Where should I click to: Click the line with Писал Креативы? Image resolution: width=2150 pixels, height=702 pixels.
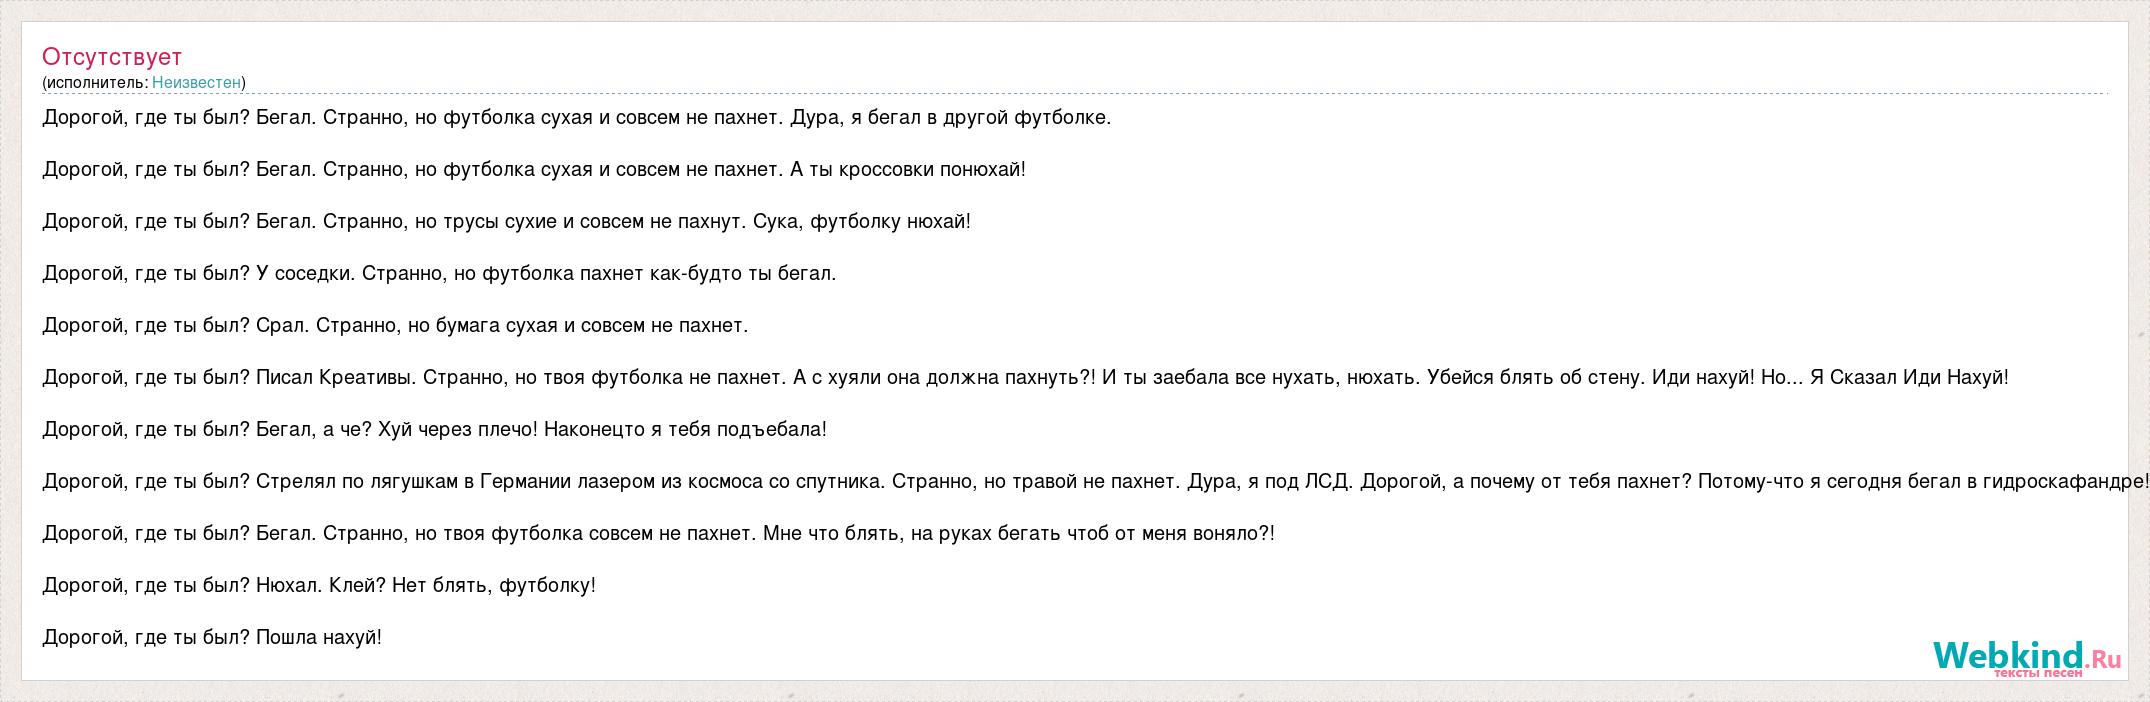(1025, 377)
